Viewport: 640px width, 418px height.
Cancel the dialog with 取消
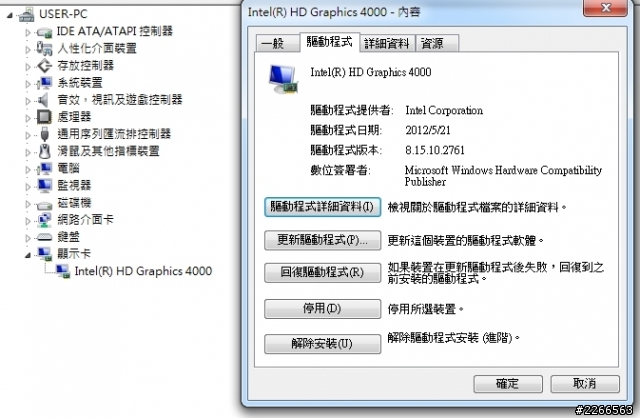(584, 384)
